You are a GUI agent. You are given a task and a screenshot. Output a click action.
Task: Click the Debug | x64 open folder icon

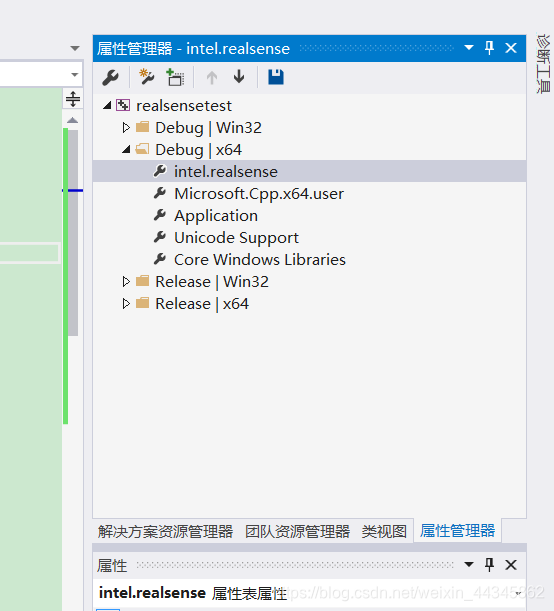click(142, 149)
